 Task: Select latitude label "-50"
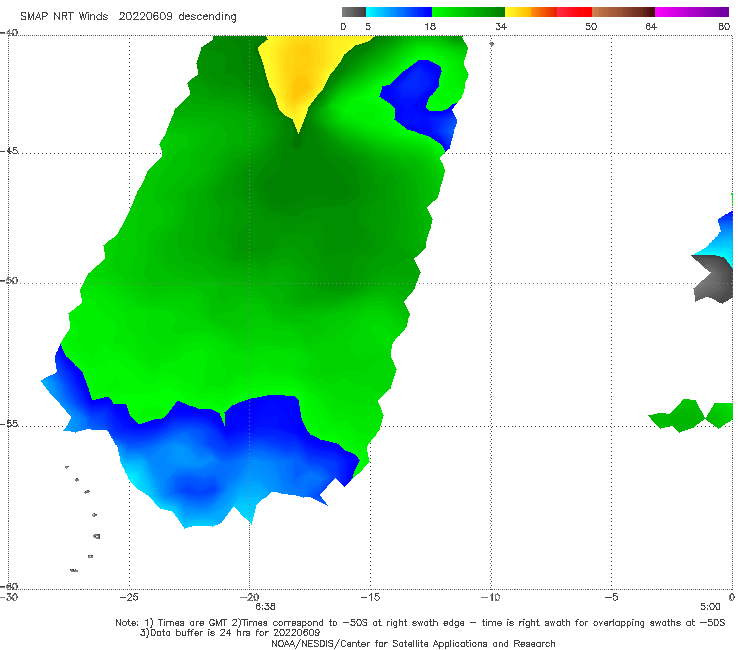coord(9,280)
